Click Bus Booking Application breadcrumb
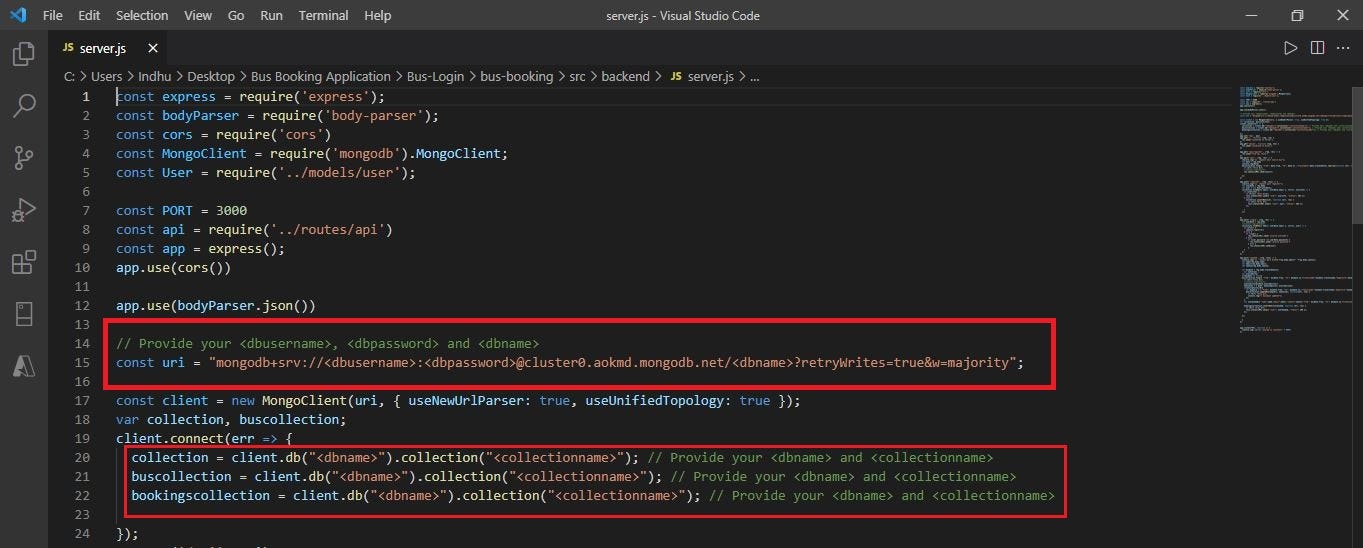Screen dimensions: 1363x548 321,76
